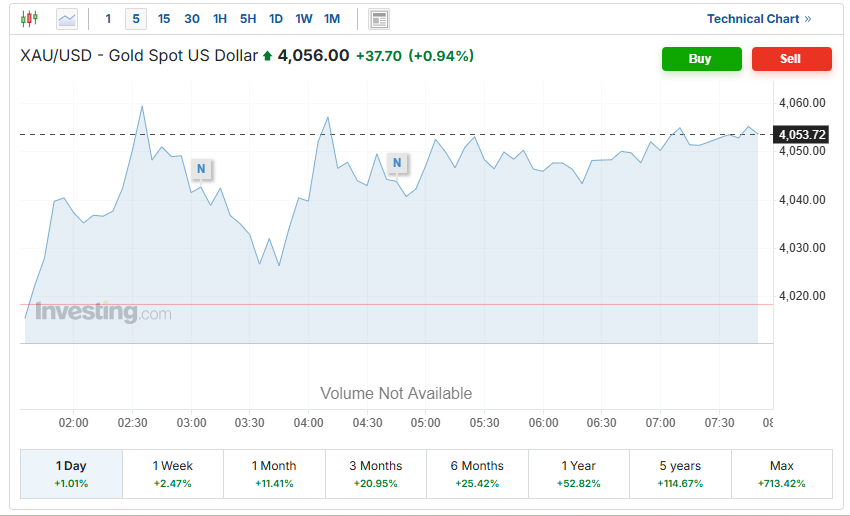Open the 3 Months range tab
Screen dimensions: 850x516
coord(375,474)
